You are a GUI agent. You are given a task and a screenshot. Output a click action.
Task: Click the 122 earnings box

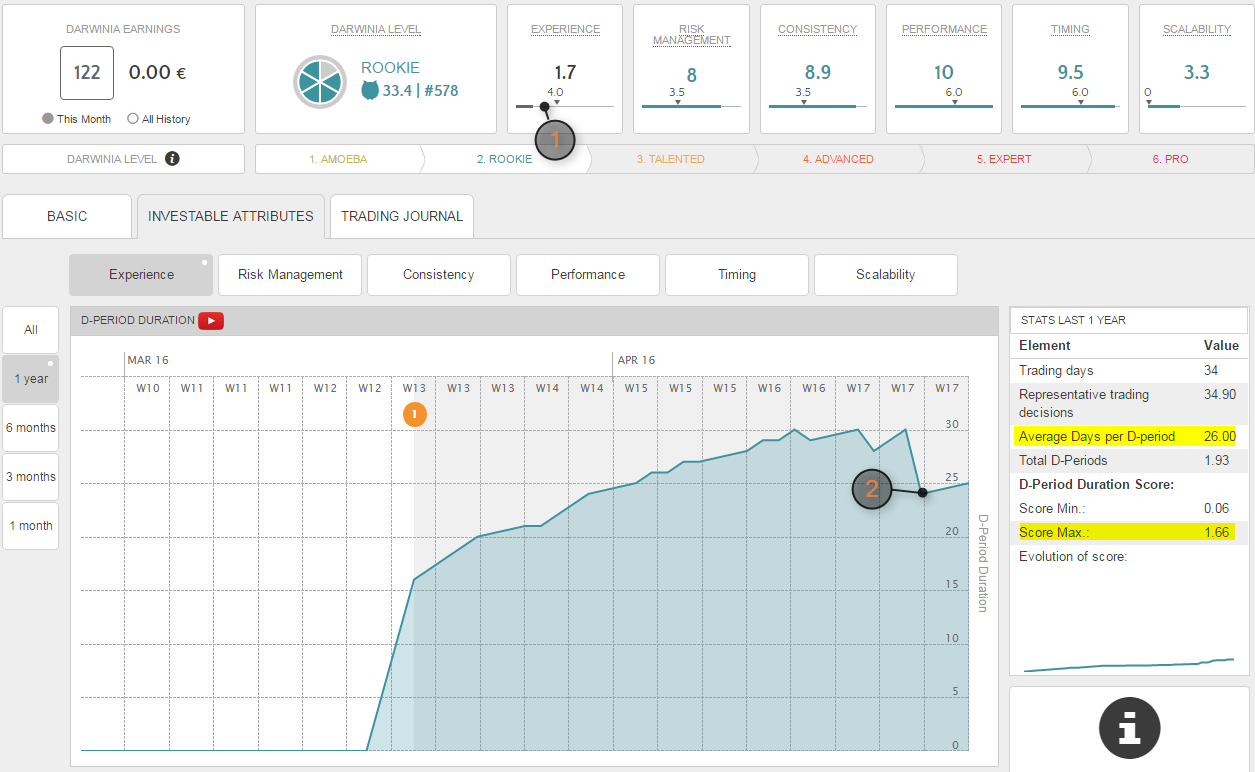(x=87, y=73)
